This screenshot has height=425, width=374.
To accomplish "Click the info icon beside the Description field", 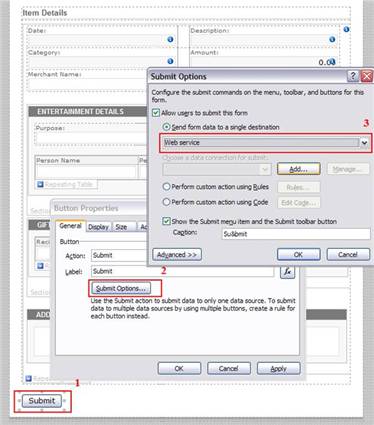I will click(x=332, y=39).
